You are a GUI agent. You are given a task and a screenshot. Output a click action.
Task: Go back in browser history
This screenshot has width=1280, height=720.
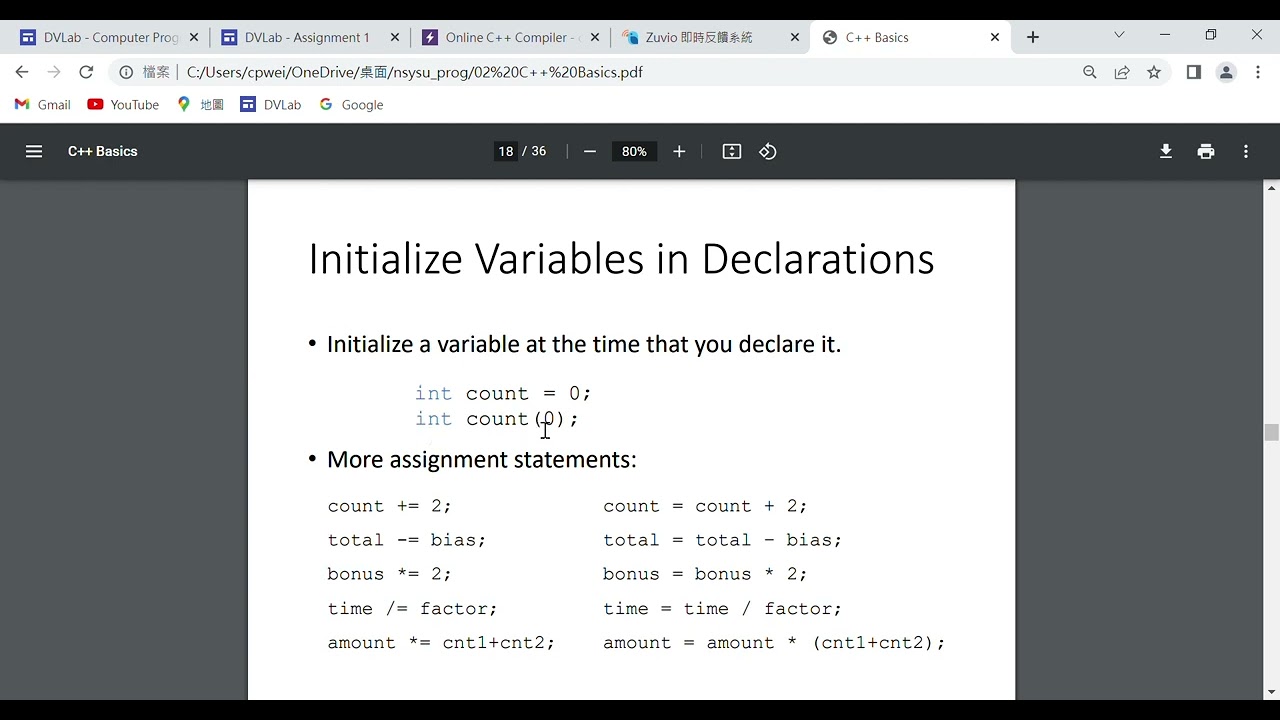[22, 72]
